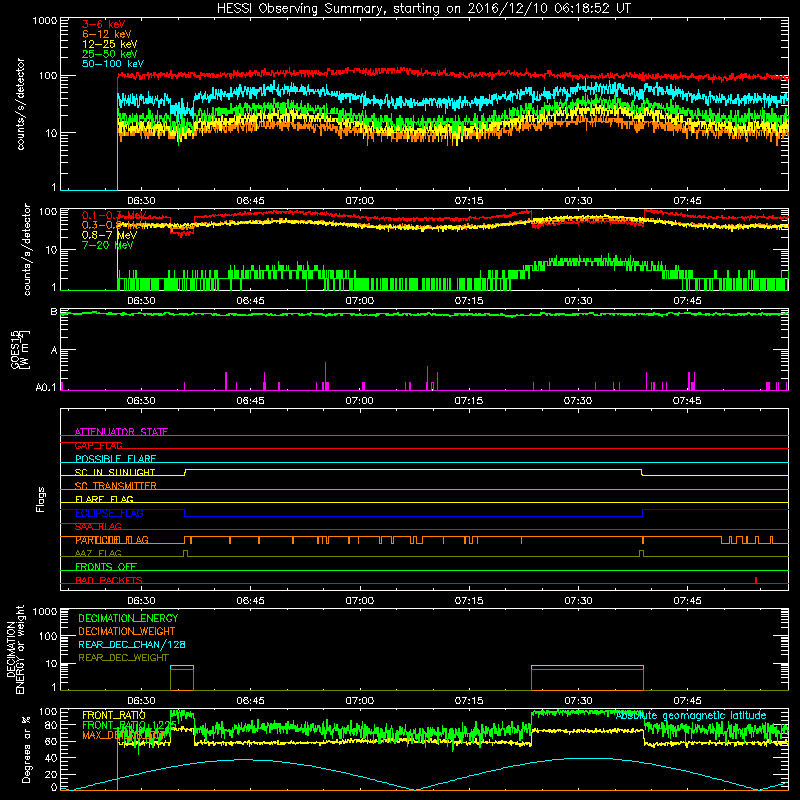Click the HESSI Observing Summary title text
The width and height of the screenshot is (800, 800).
[x=424, y=9]
